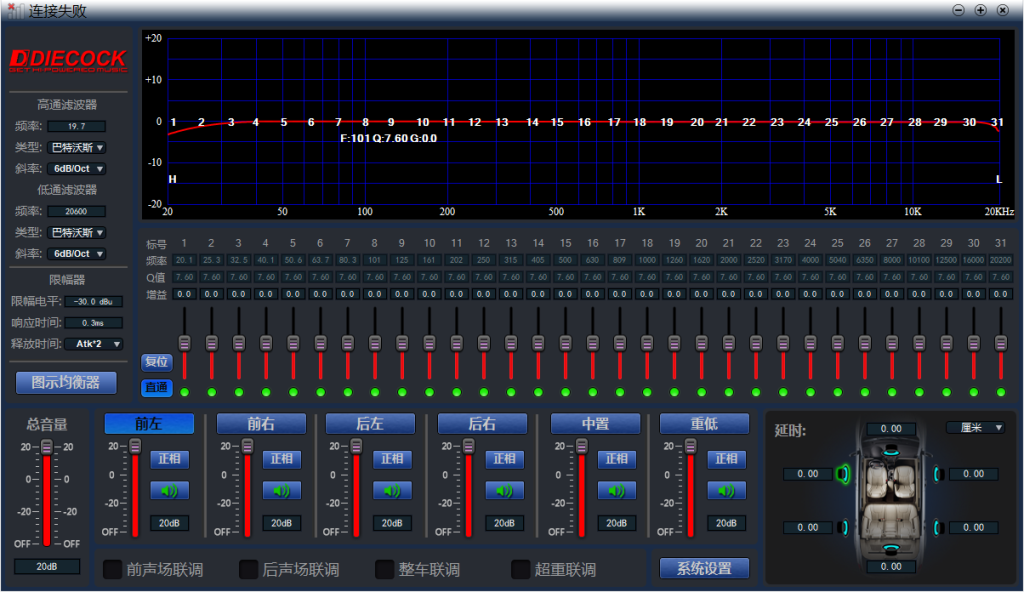Select front-right speaker in car diagram
Image resolution: width=1024 pixels, height=592 pixels.
pos(937,474)
